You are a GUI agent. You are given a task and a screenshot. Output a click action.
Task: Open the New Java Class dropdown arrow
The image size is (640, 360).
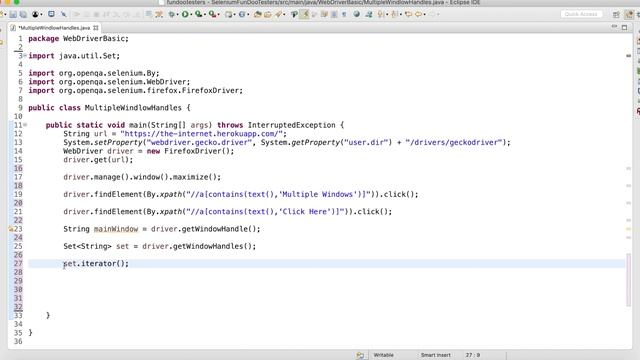tap(248, 15)
